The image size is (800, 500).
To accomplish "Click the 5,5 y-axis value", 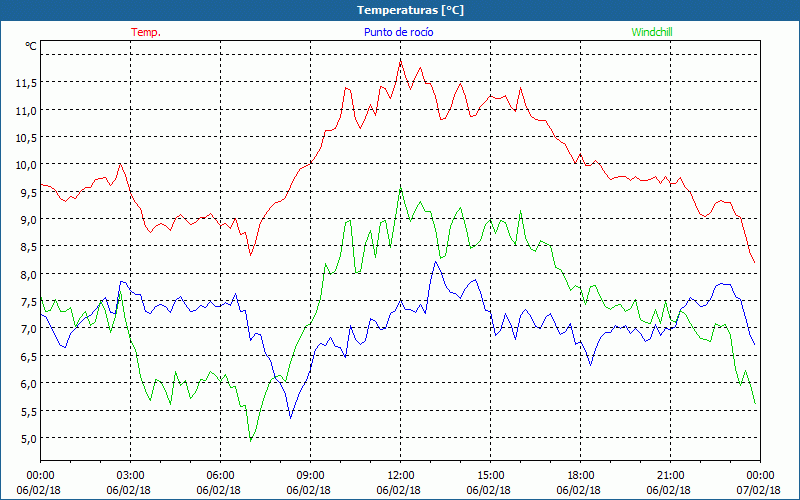I will (x=28, y=411).
